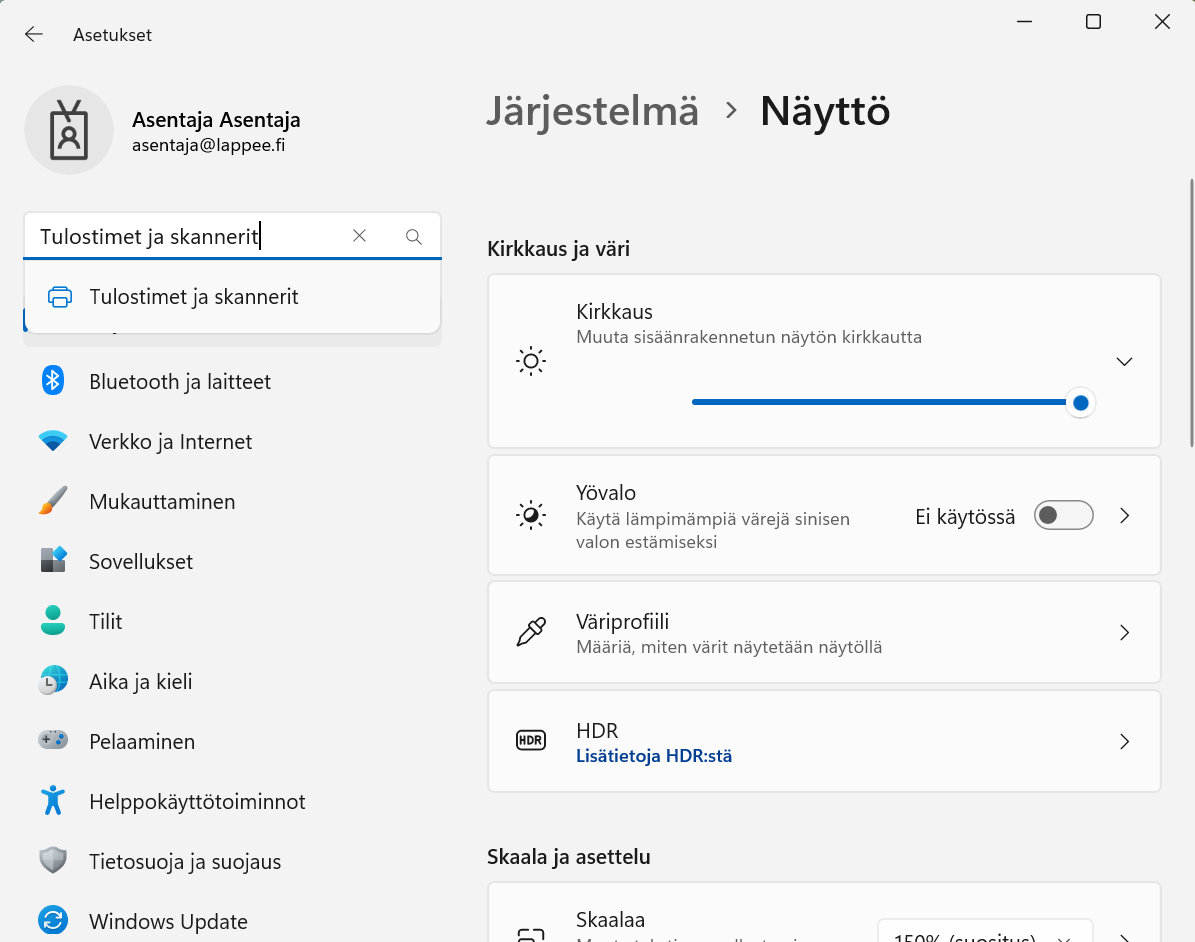Open Yövalo settings via its chevron

[x=1125, y=516]
